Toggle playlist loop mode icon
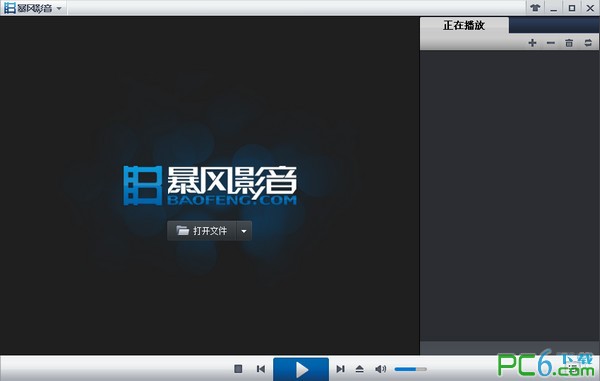600x381 pixels. tap(588, 42)
